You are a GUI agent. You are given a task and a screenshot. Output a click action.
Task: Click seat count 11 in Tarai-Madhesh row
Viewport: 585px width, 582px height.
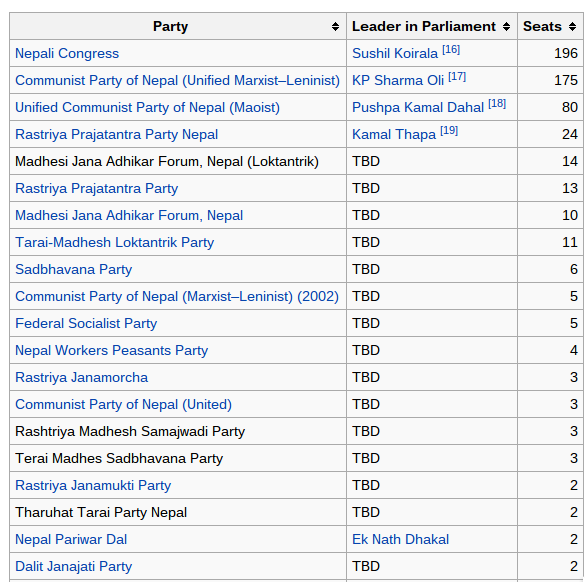pos(570,242)
